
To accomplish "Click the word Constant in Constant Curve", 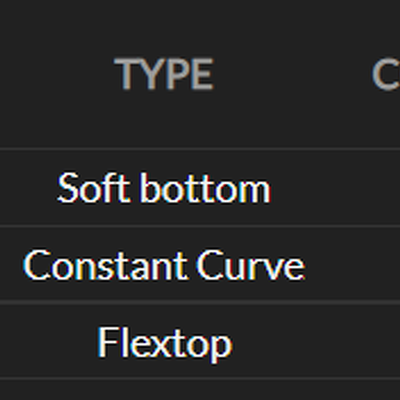I will [x=104, y=265].
